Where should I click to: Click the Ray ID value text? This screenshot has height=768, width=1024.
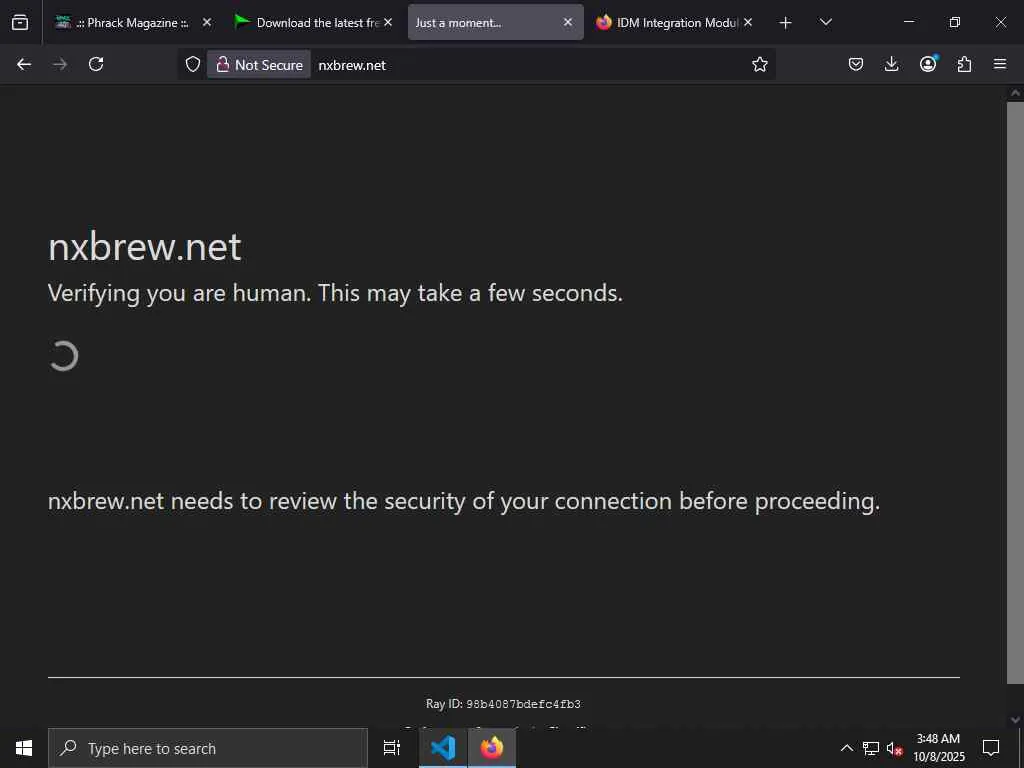point(523,704)
